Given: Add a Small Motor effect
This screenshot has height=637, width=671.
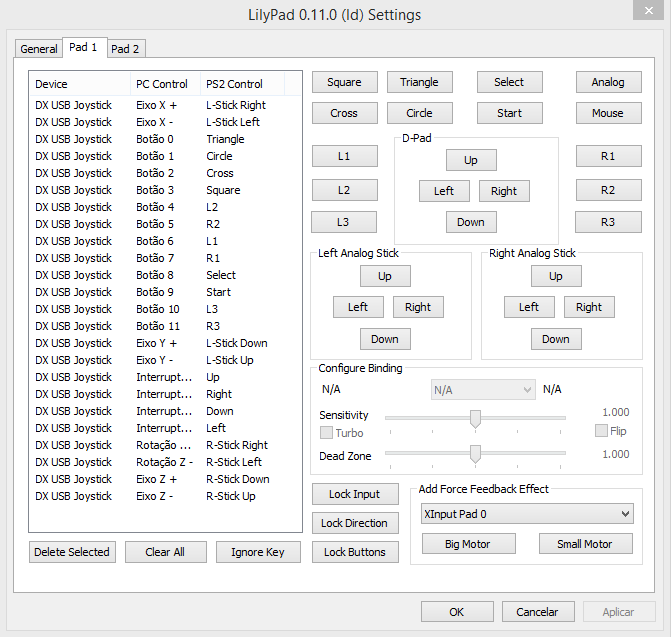Looking at the screenshot, I should pyautogui.click(x=585, y=544).
